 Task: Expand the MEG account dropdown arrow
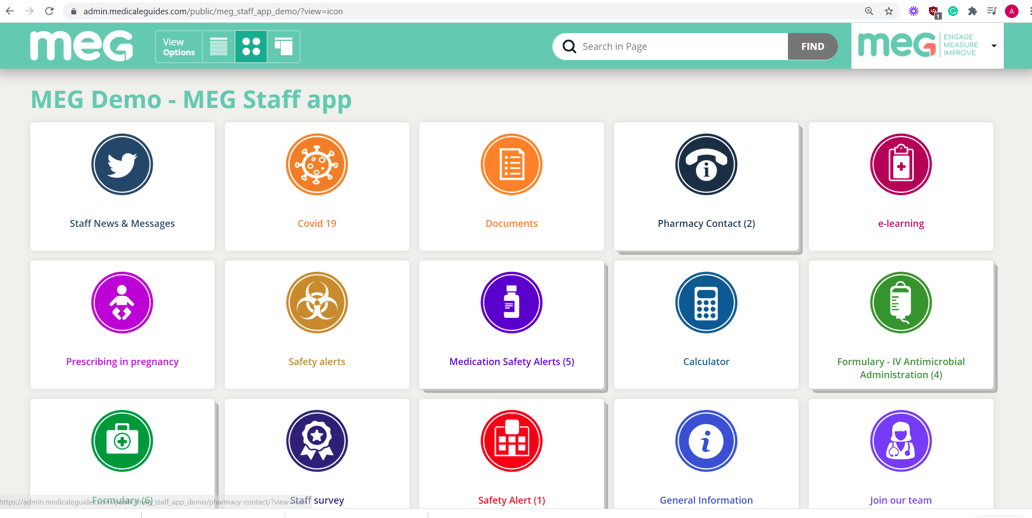(x=994, y=46)
